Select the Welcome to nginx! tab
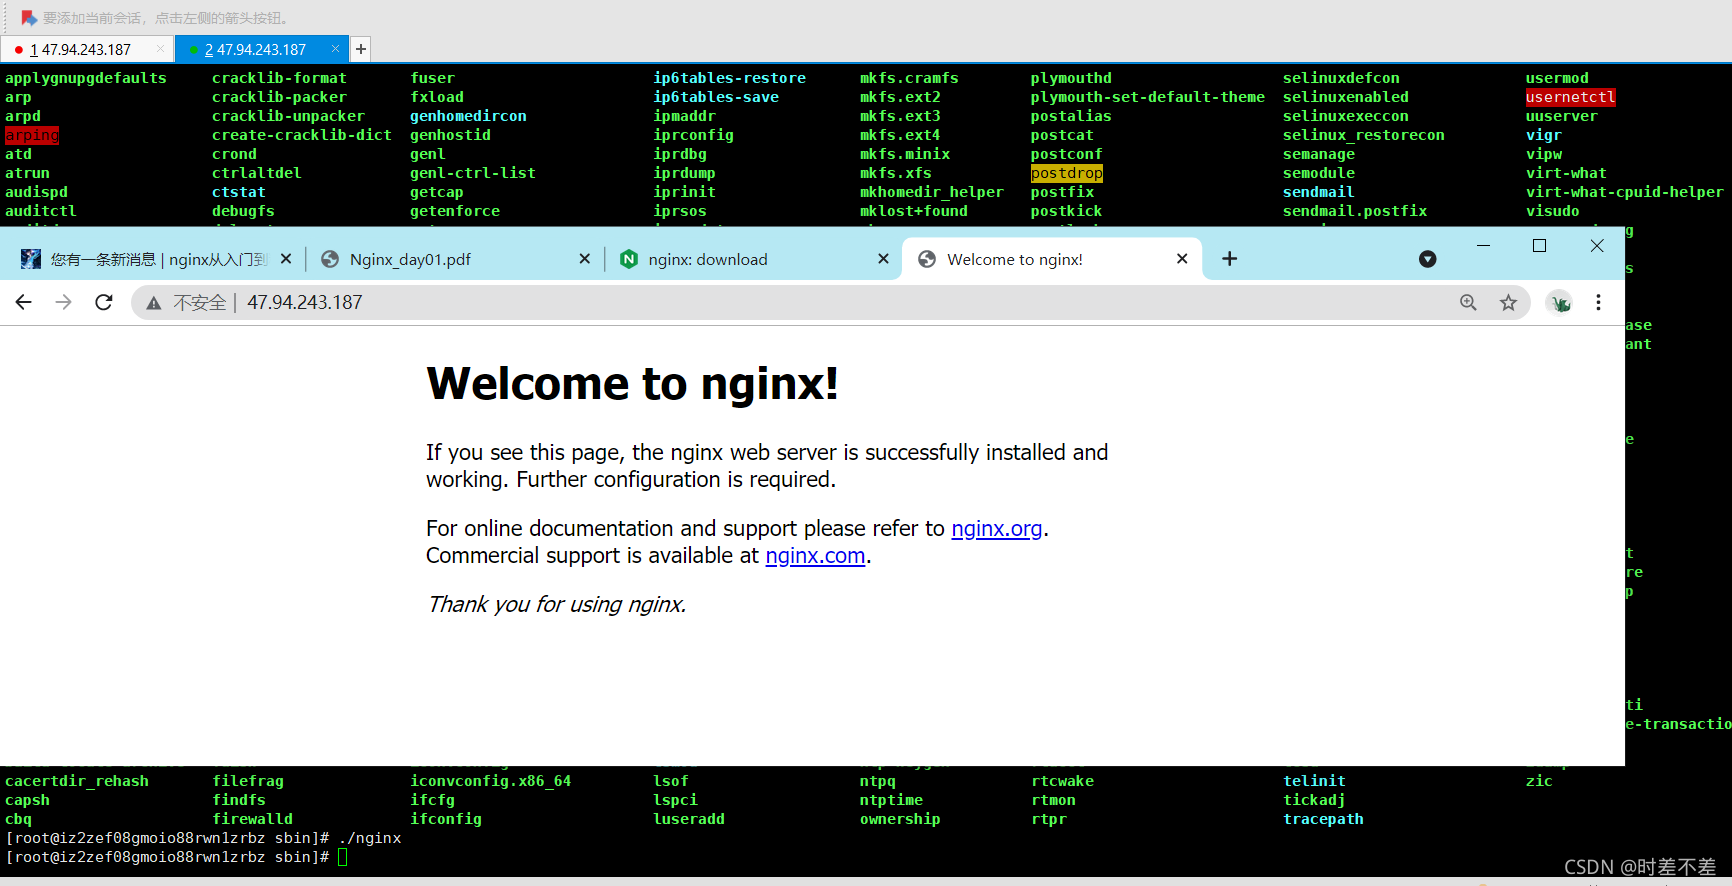 1052,259
